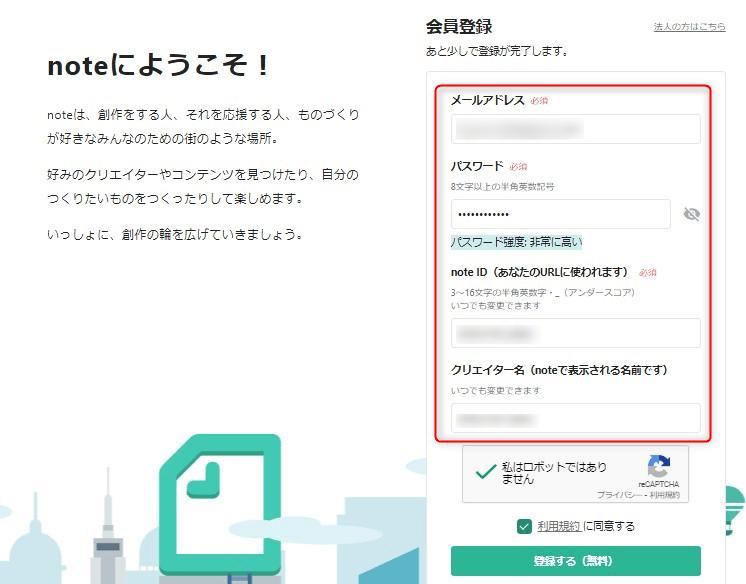Toggle the 利用規約に同意する checkbox

tap(524, 526)
